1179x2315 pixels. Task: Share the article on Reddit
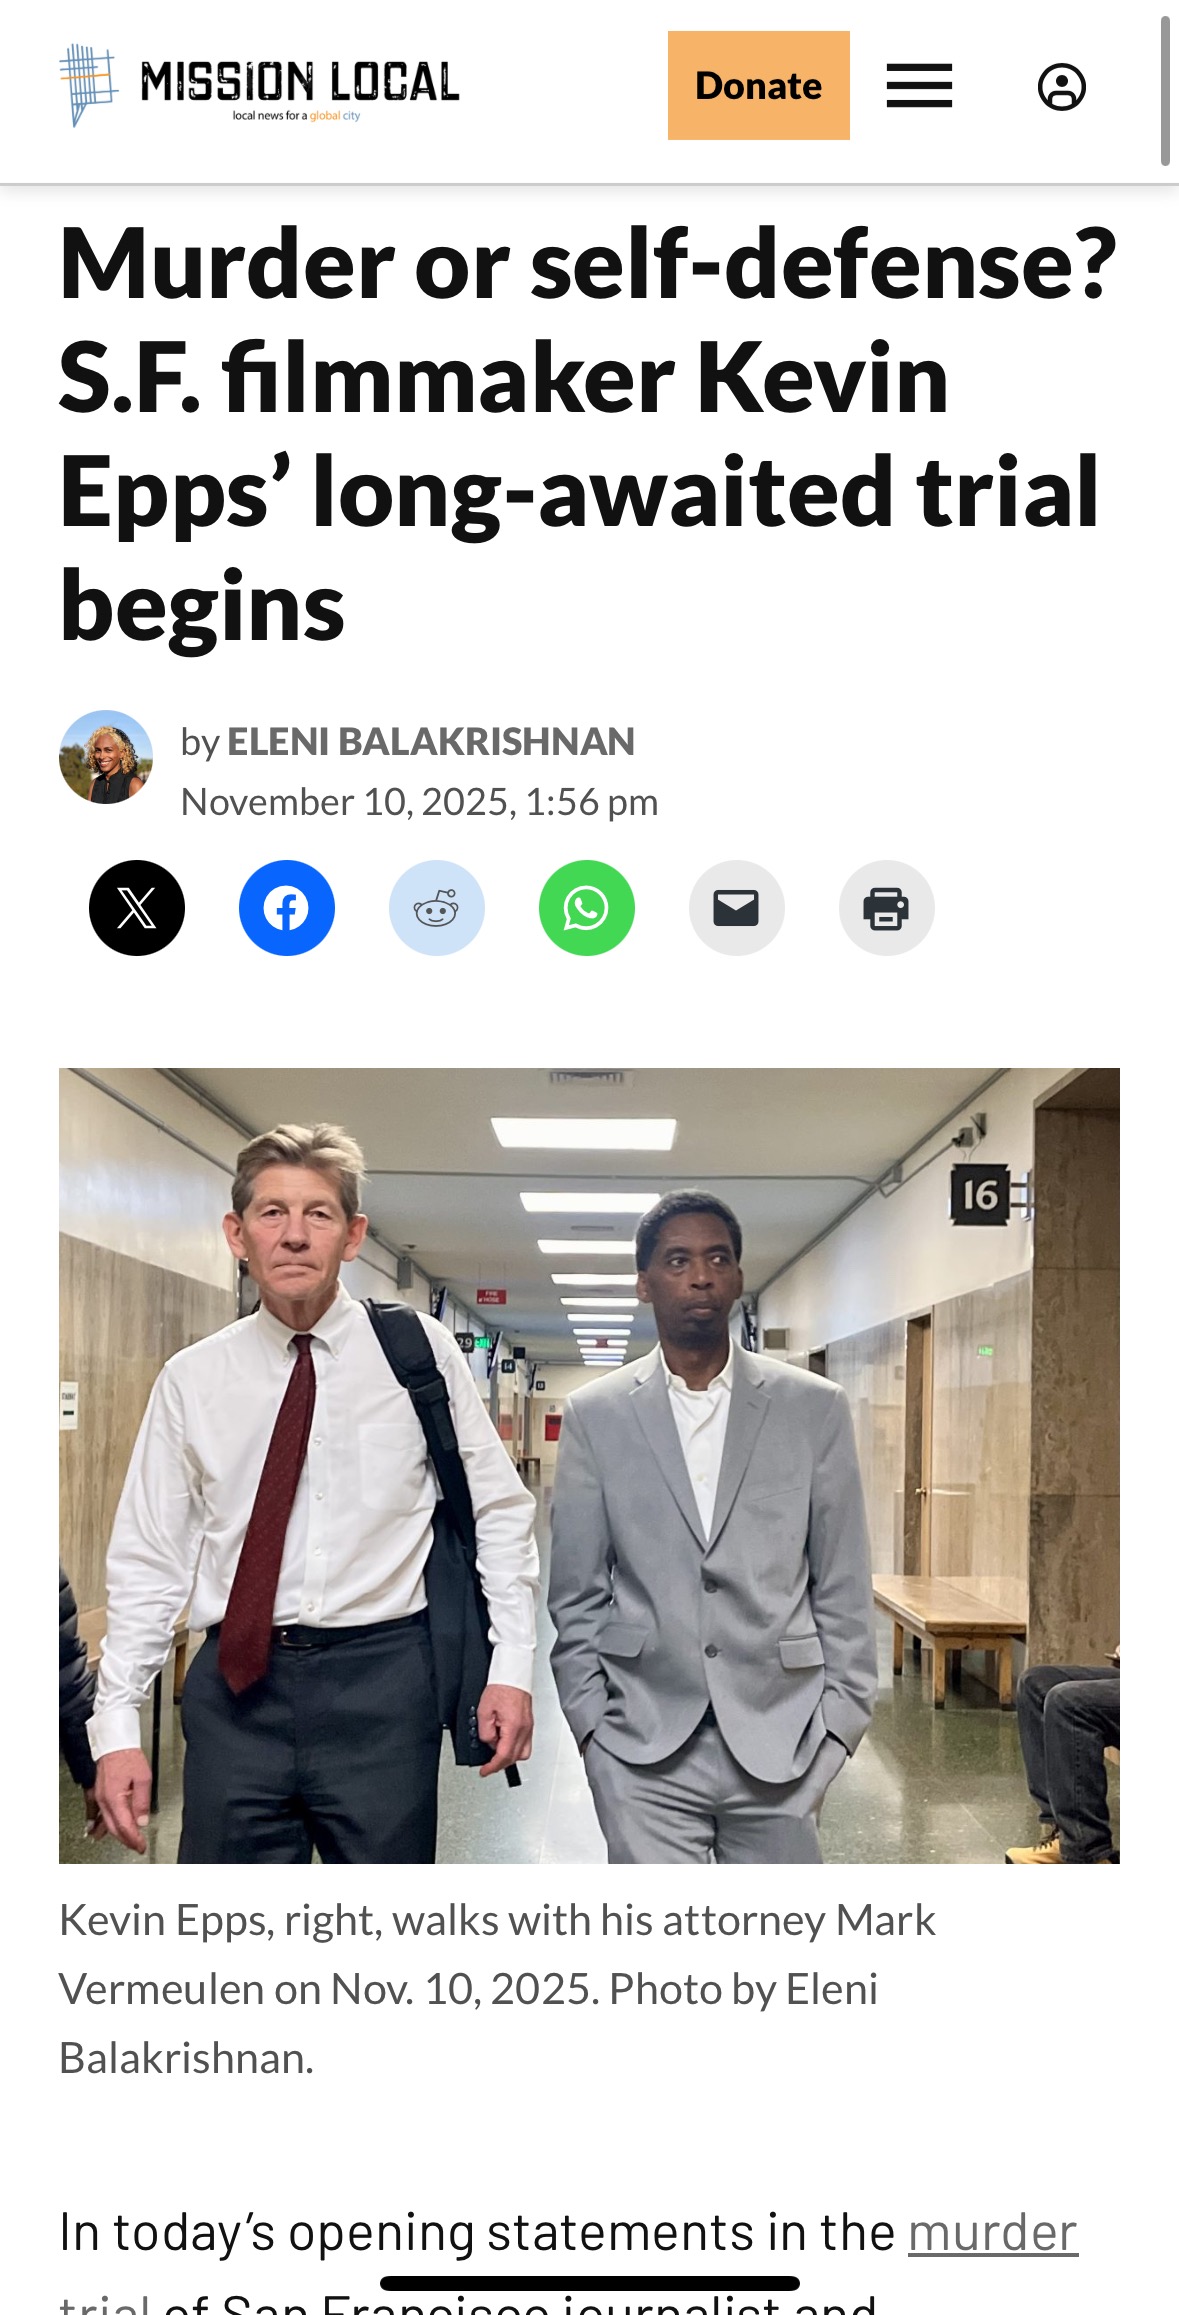[437, 908]
